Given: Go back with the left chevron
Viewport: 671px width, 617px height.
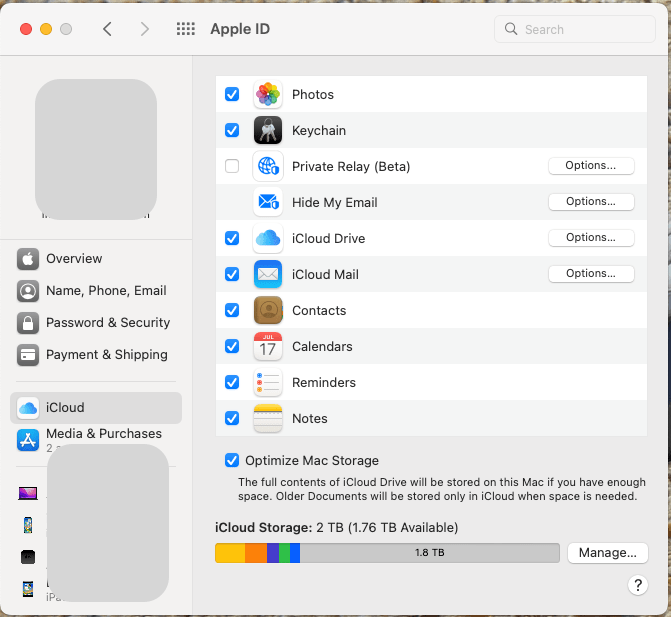Looking at the screenshot, I should pos(107,29).
